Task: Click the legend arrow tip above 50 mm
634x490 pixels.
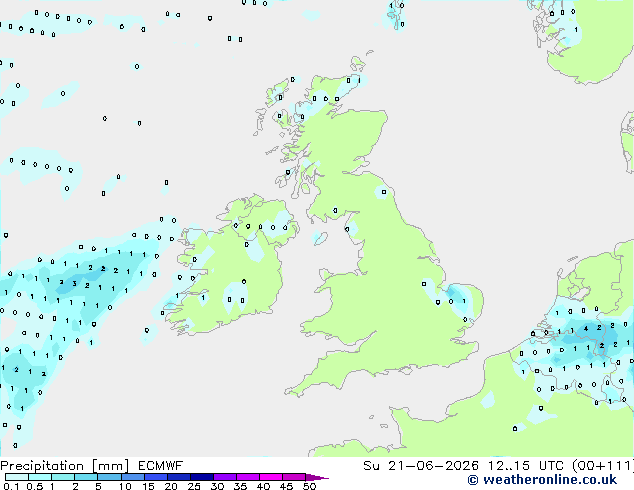Action: [317, 477]
